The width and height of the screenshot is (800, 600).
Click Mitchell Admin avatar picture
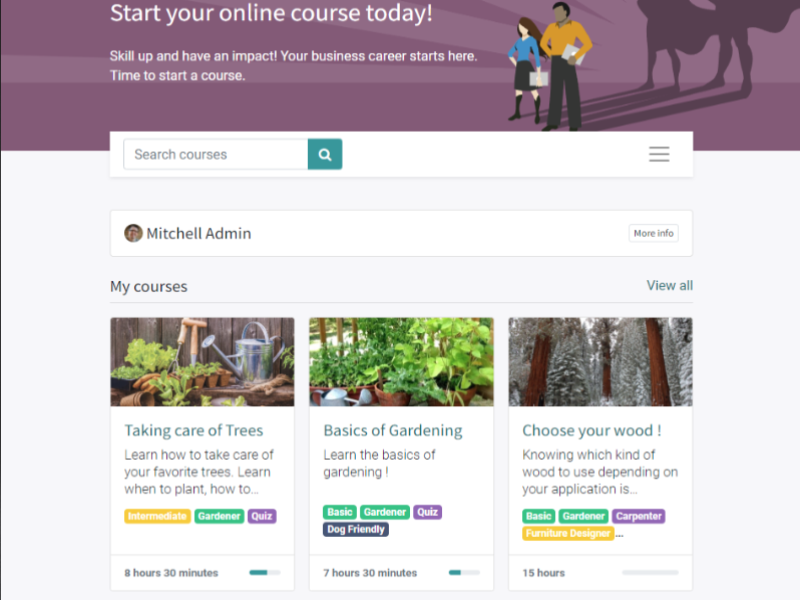click(133, 233)
